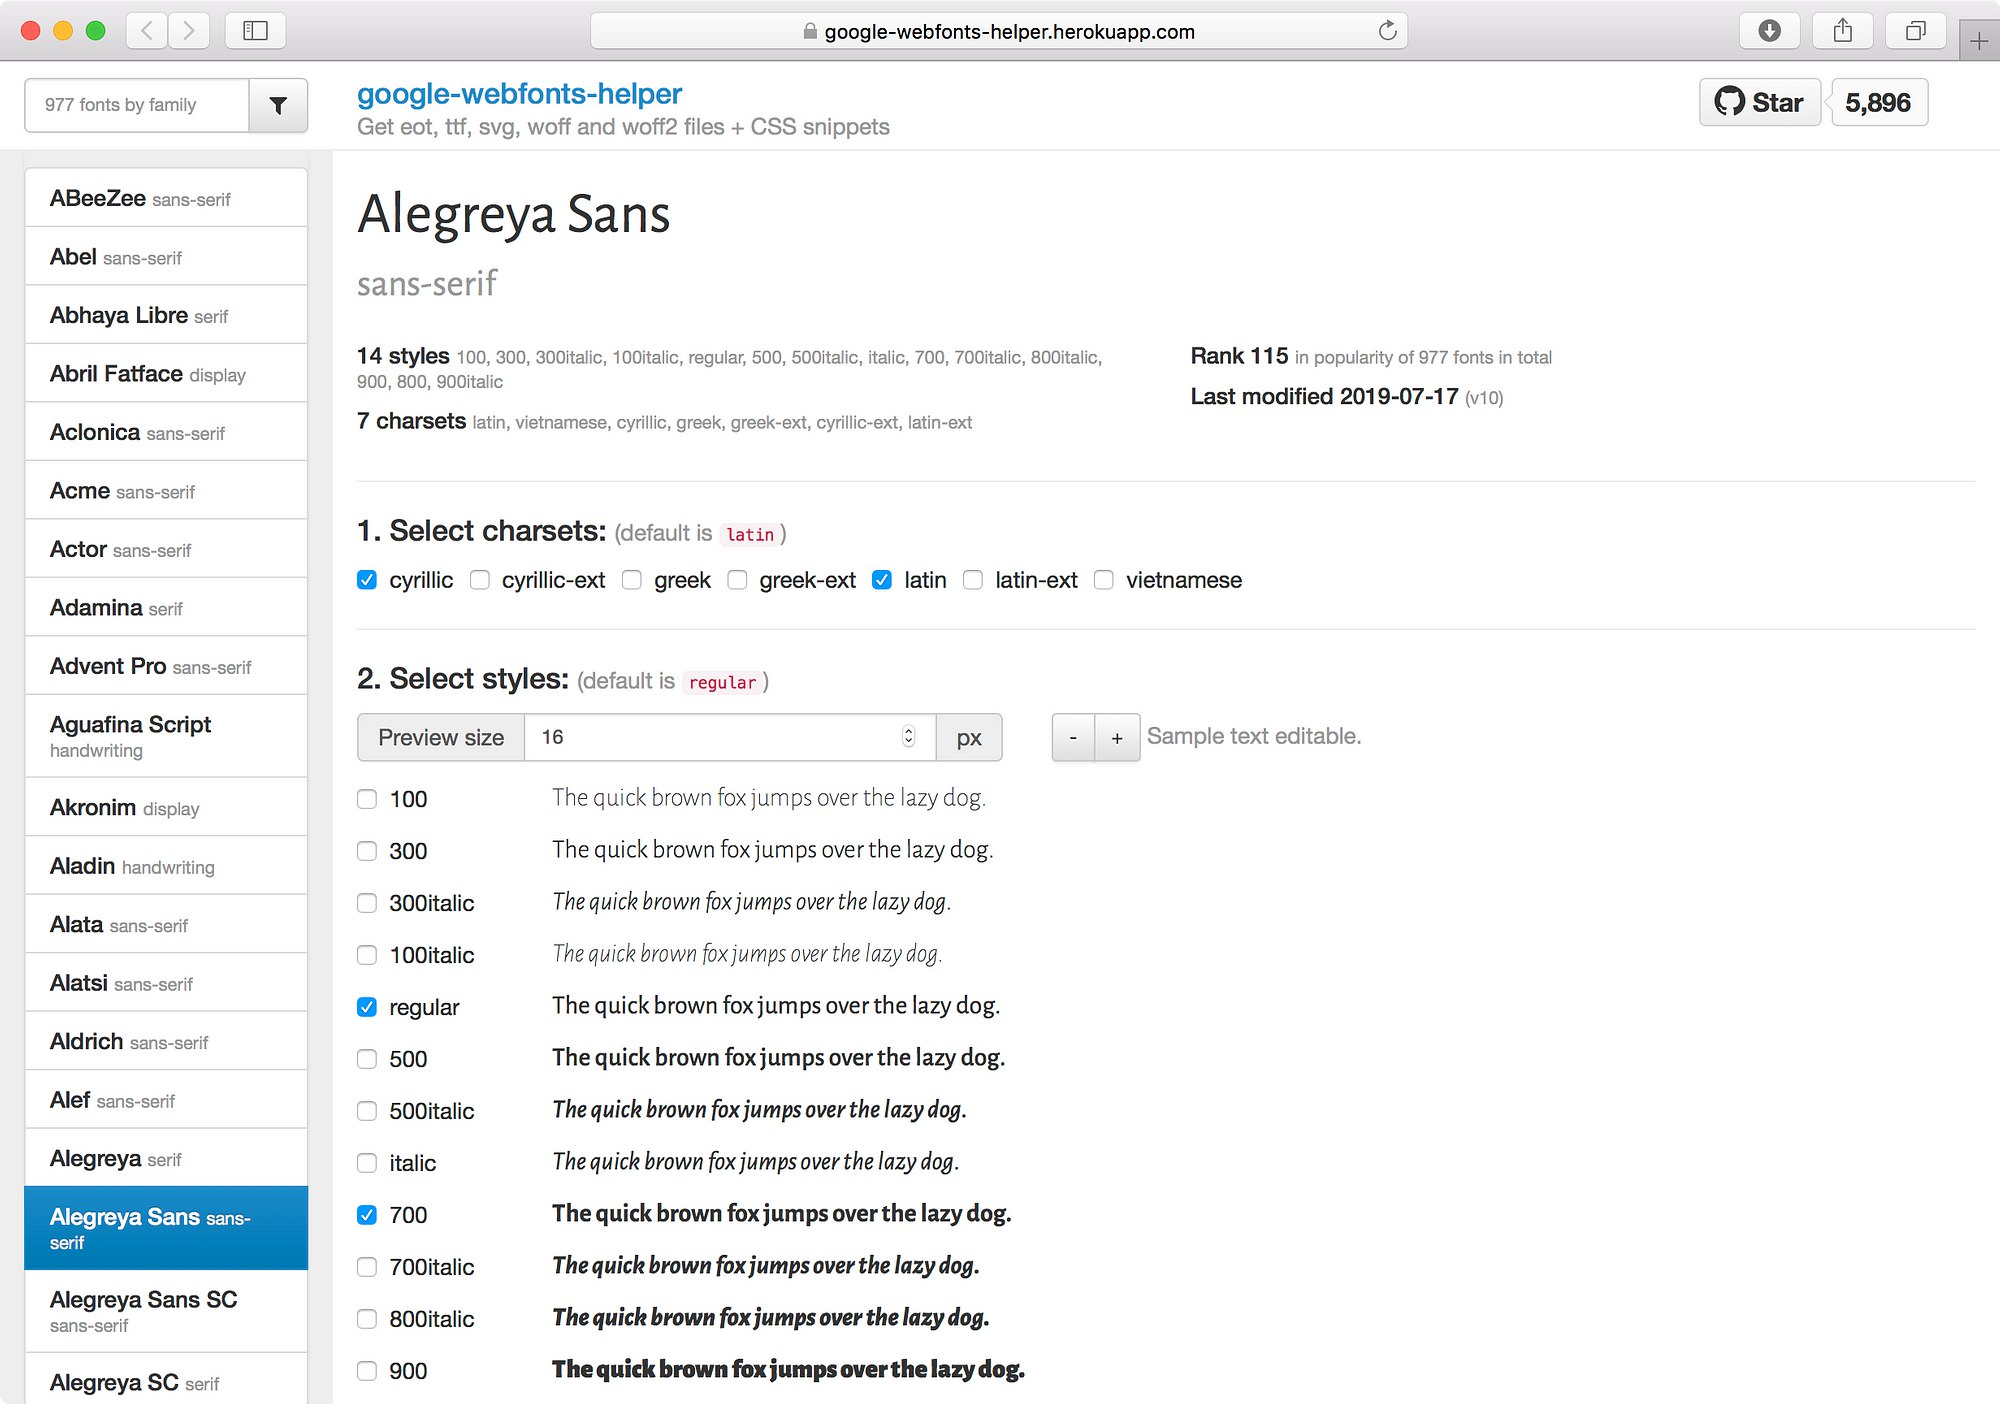
Task: Check the 300italic style checkbox
Action: coord(367,903)
